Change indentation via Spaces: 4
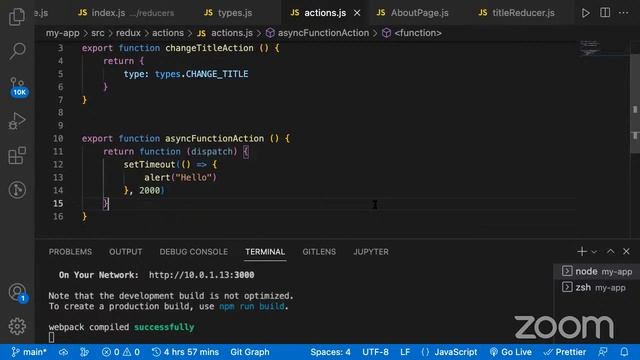The image size is (640, 360). tap(330, 352)
